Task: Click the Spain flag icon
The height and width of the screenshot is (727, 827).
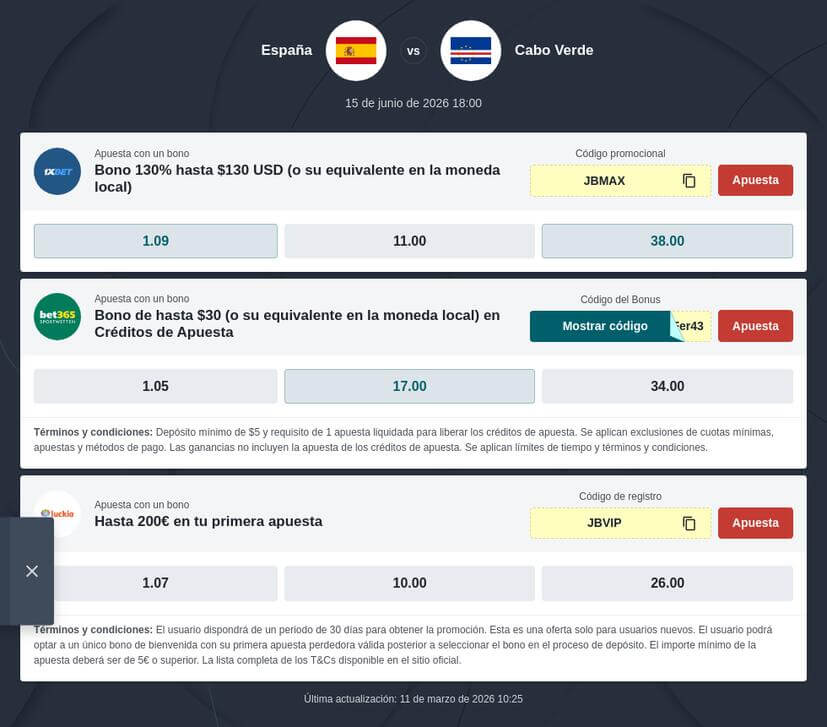Action: pyautogui.click(x=354, y=50)
